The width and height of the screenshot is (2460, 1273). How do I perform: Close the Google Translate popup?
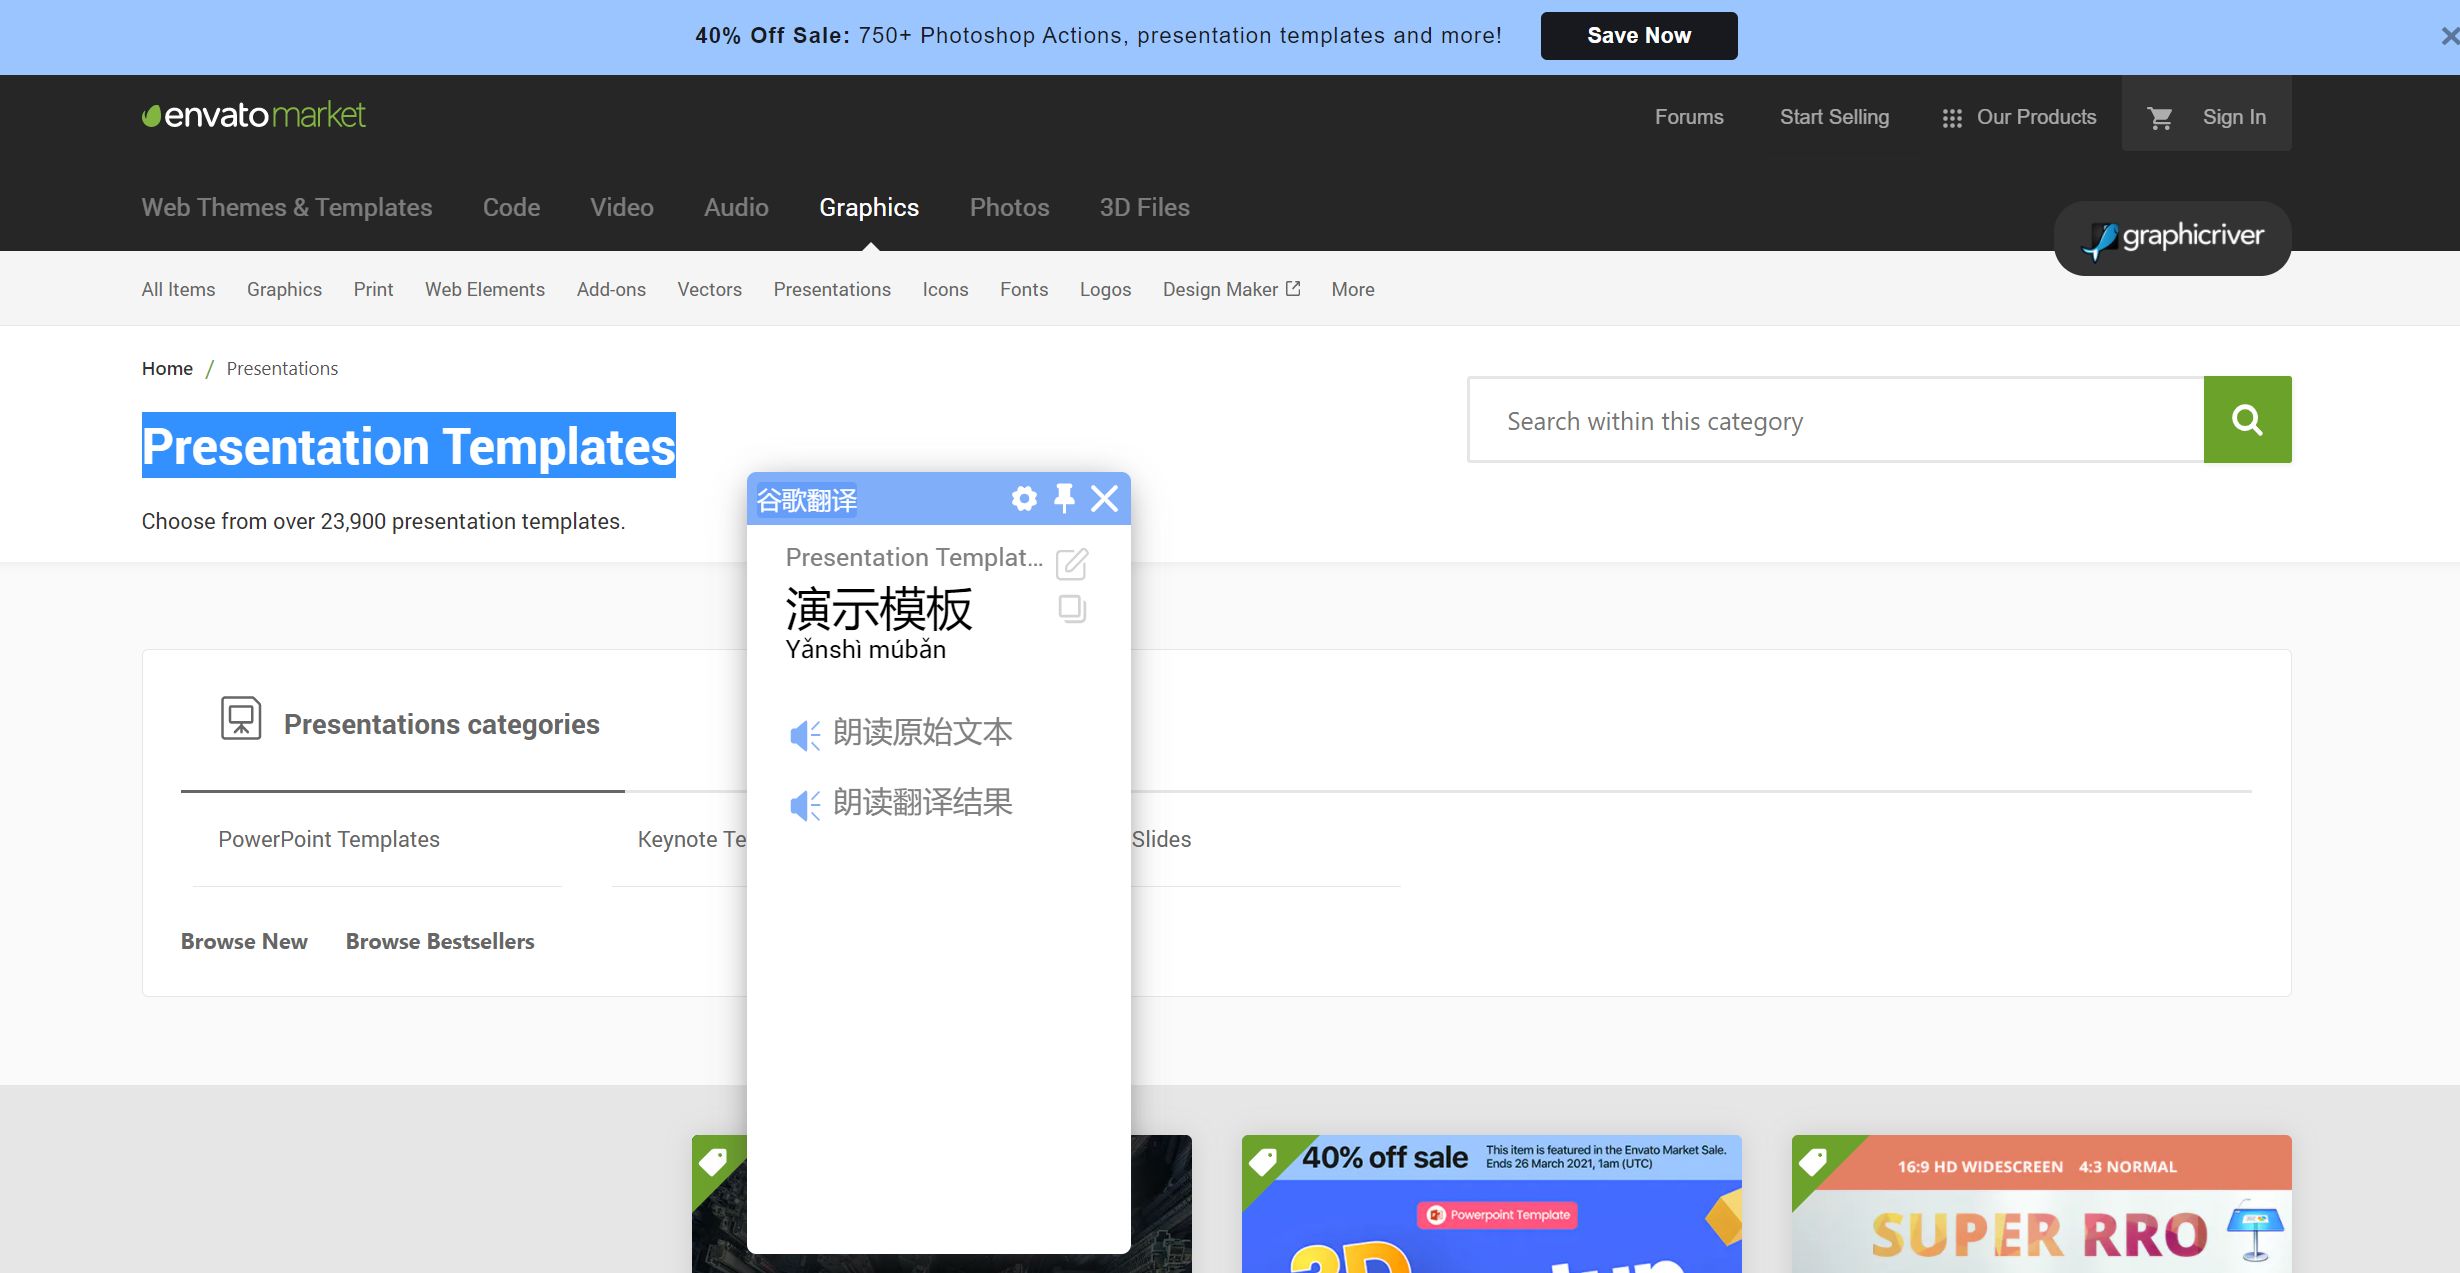(x=1104, y=498)
